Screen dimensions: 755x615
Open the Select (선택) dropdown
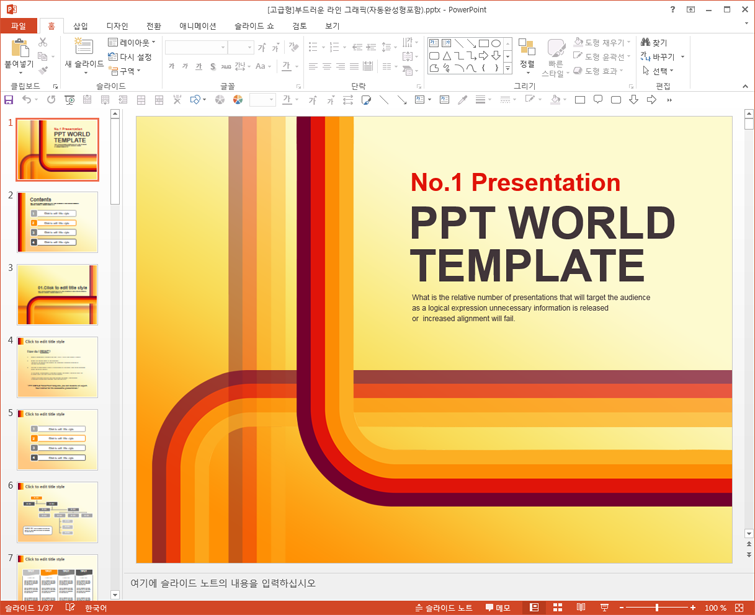point(658,71)
